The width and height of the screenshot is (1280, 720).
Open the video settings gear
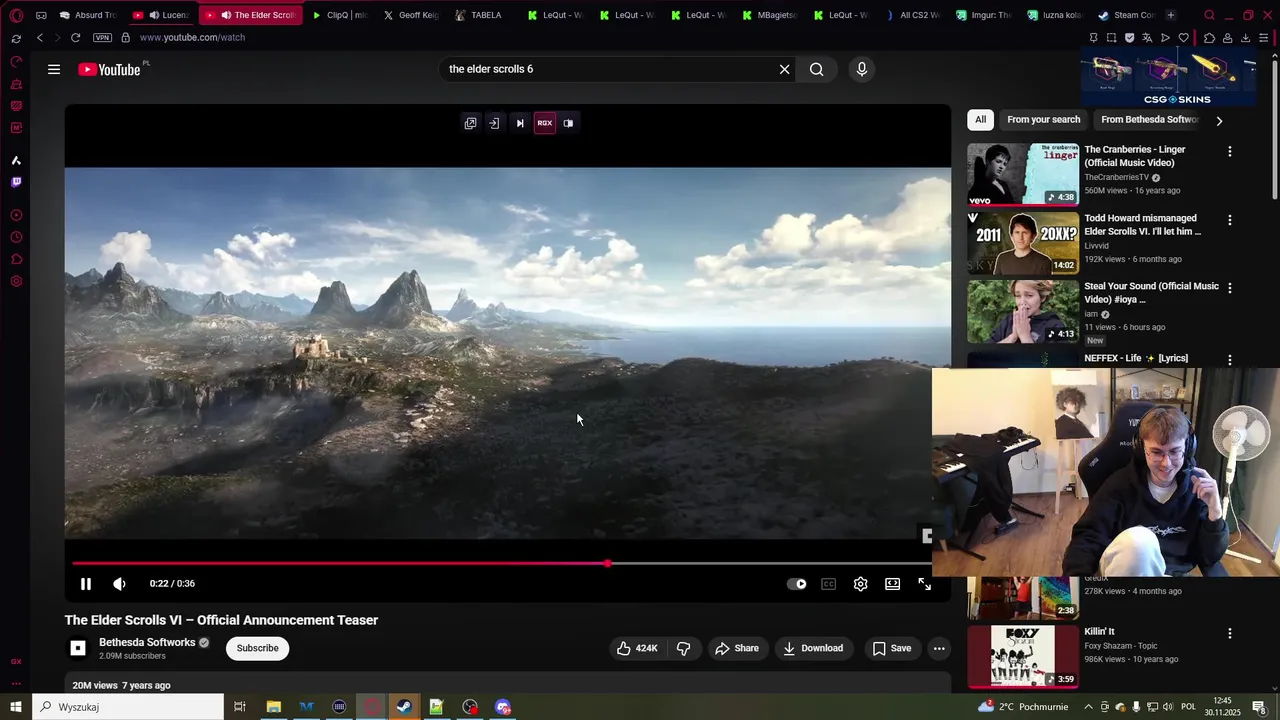[x=860, y=584]
